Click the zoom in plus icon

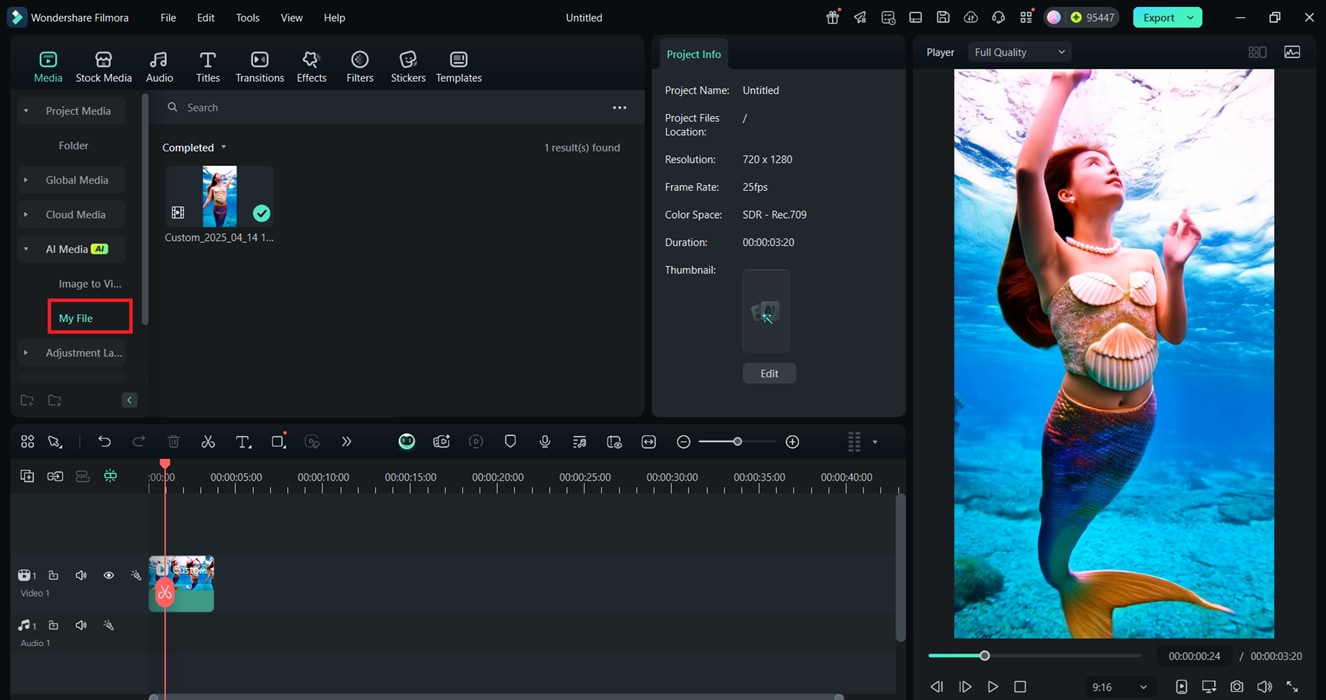792,441
